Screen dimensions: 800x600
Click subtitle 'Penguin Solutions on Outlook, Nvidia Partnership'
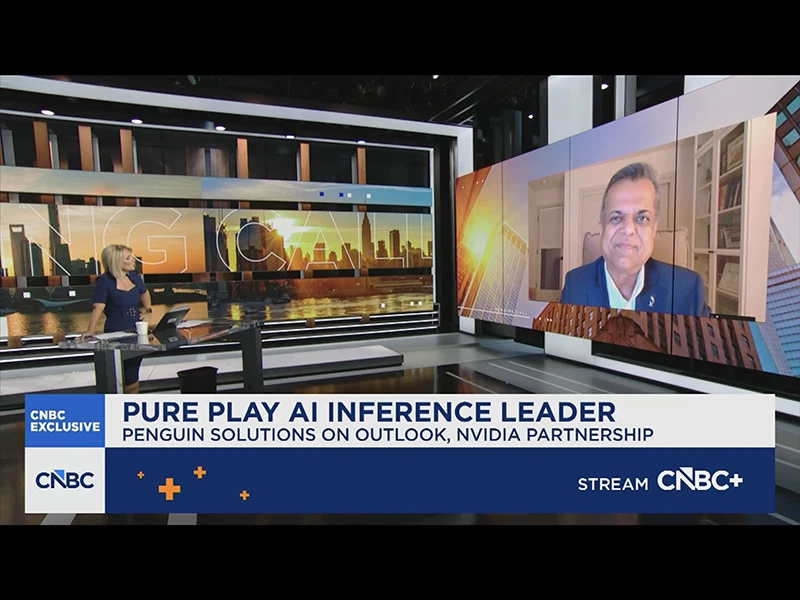(388, 435)
